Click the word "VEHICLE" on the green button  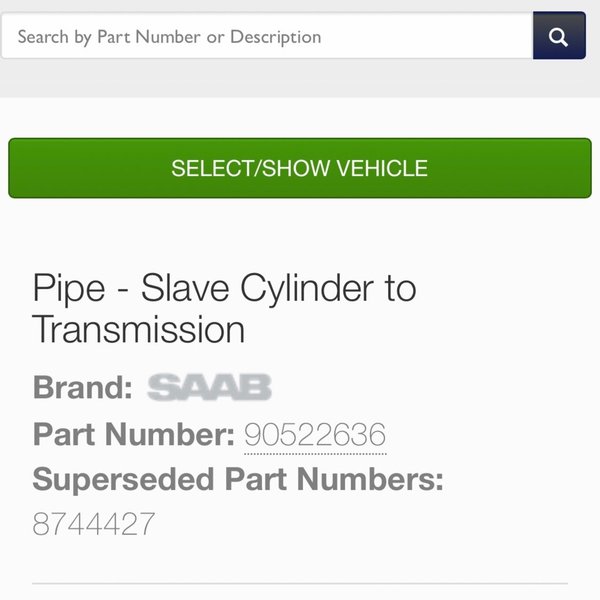[x=381, y=168]
